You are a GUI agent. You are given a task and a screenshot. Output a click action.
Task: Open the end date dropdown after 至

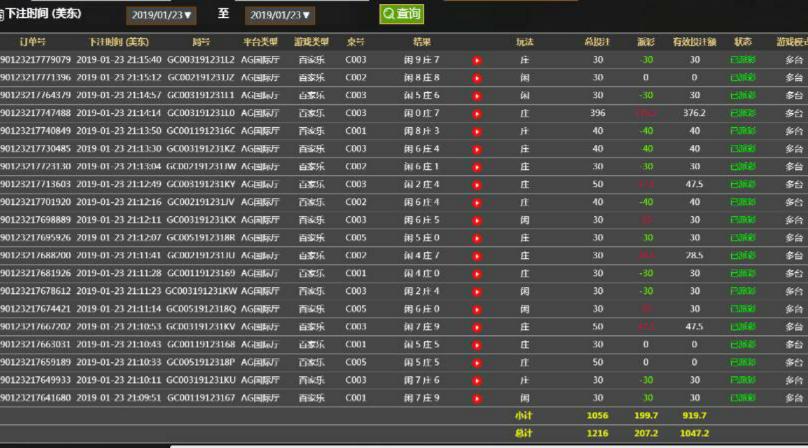280,16
